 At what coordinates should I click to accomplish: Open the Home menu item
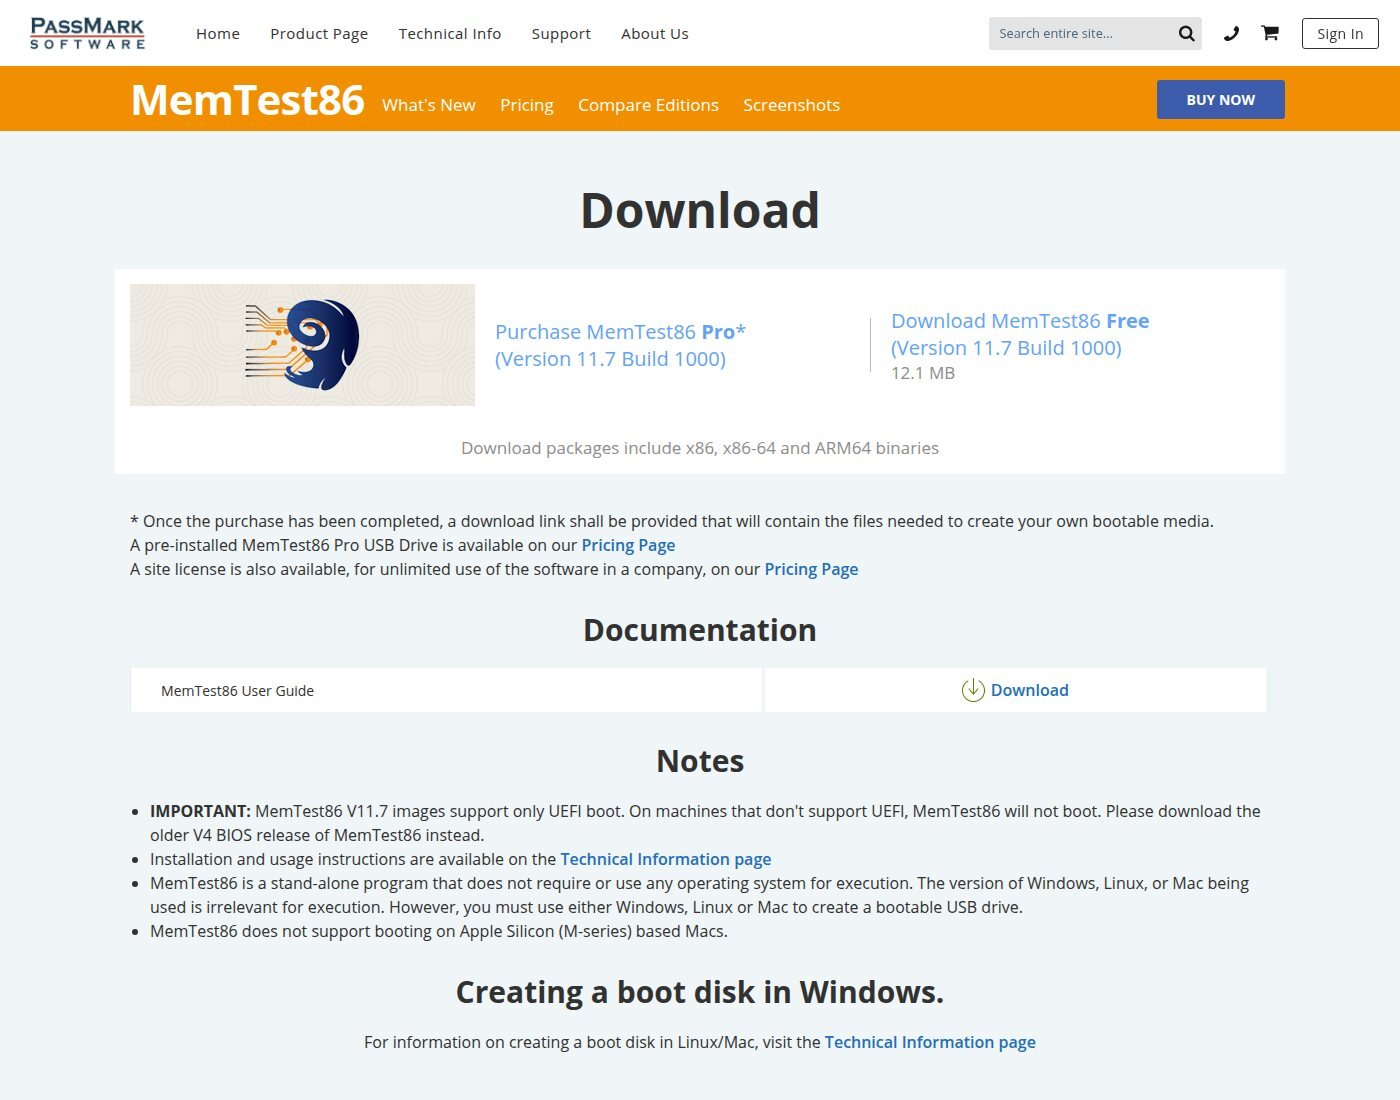[218, 33]
